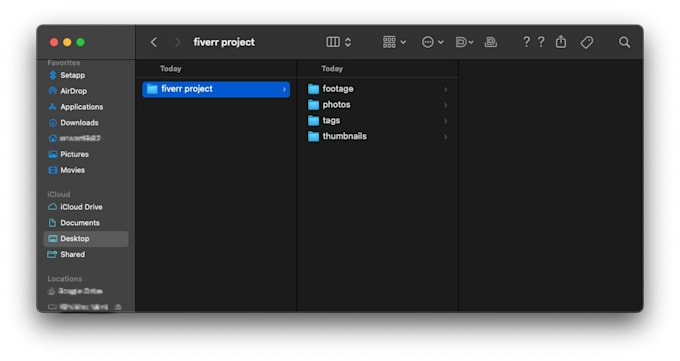Expand the footage folder chevron

coord(445,89)
